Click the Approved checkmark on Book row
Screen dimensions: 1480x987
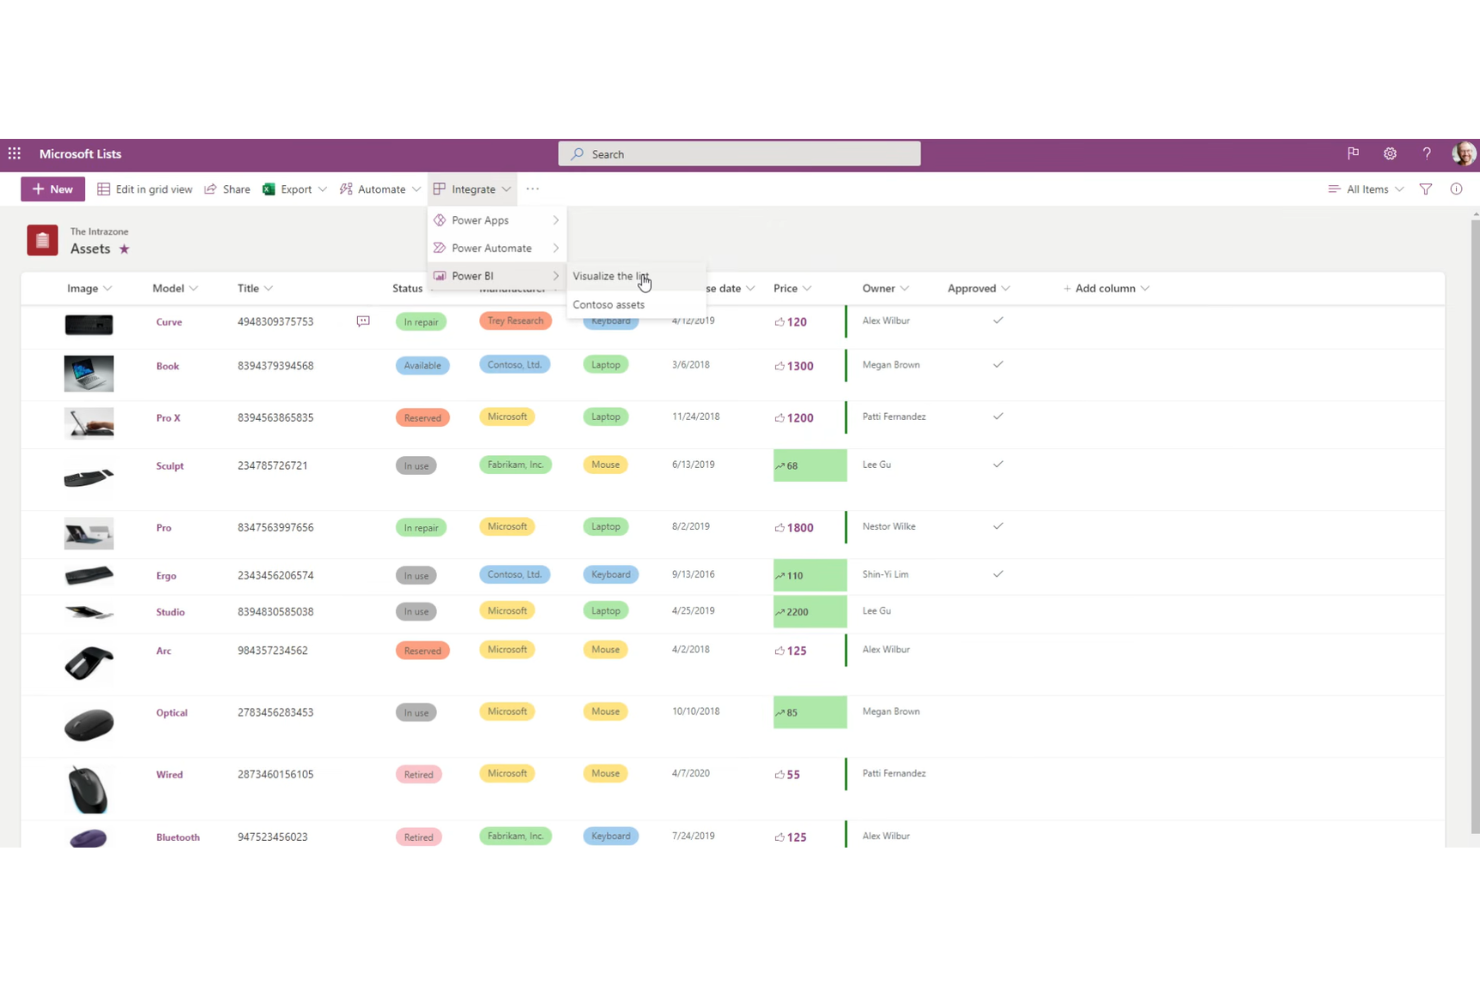pos(998,364)
